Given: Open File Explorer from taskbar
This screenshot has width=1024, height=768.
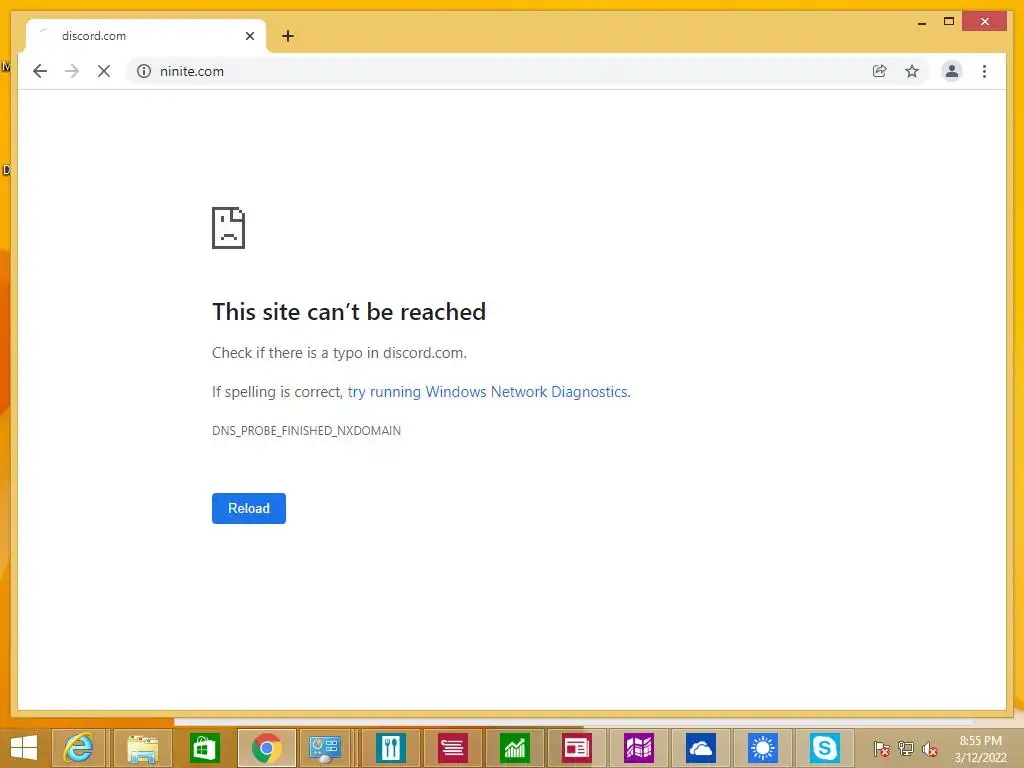Looking at the screenshot, I should click(142, 748).
